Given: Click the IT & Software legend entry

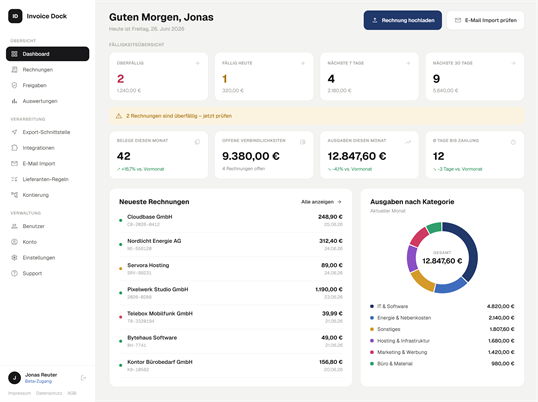Looking at the screenshot, I should pos(442,306).
